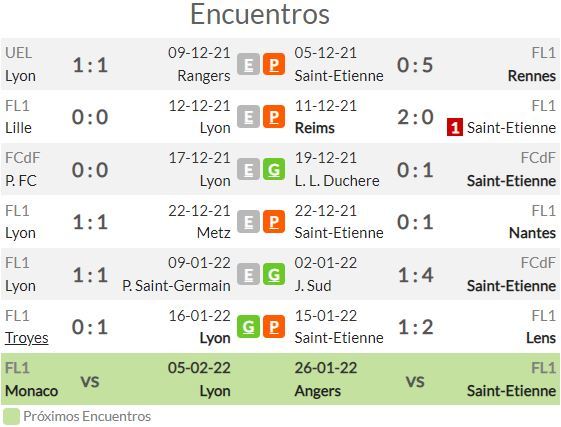Click the 1:1 score for Lyon vs P. Saint-Germain
The image size is (561, 427).
[90, 275]
